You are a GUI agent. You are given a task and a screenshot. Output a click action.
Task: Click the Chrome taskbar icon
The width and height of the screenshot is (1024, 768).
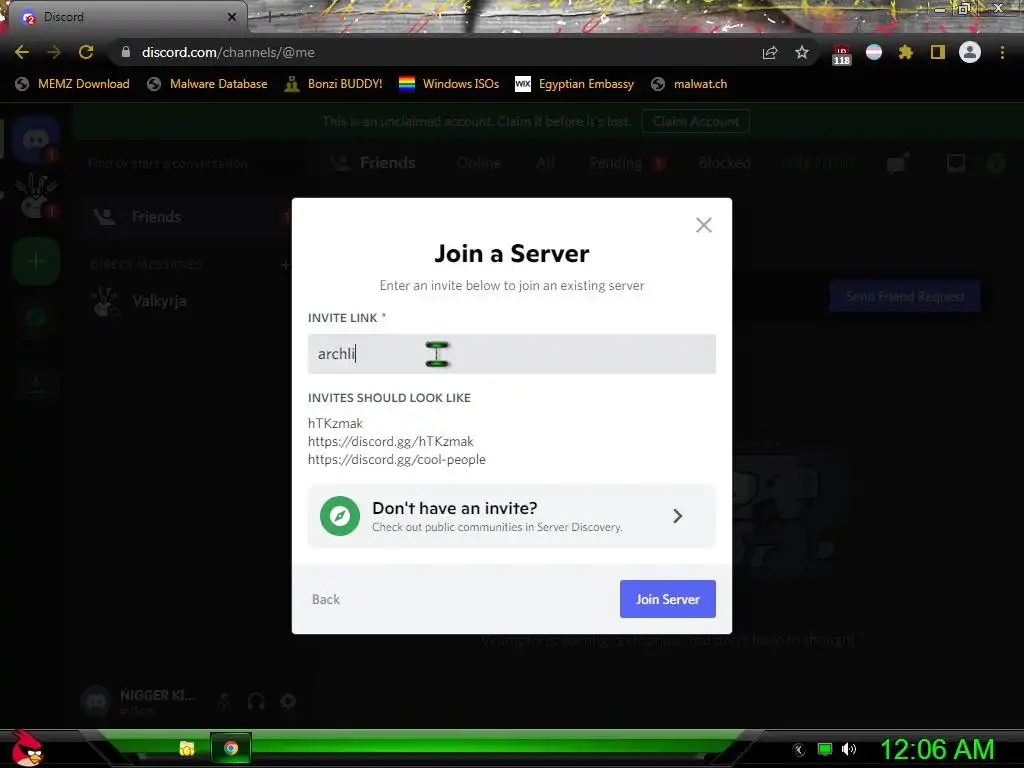pos(231,748)
